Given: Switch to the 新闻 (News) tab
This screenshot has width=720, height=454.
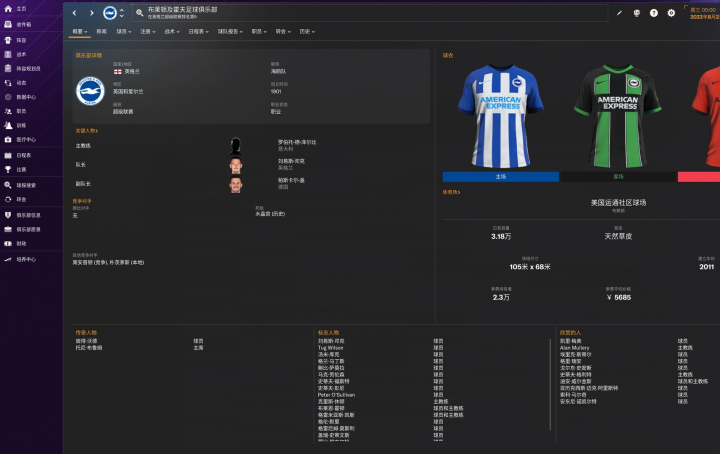Looking at the screenshot, I should tap(101, 32).
